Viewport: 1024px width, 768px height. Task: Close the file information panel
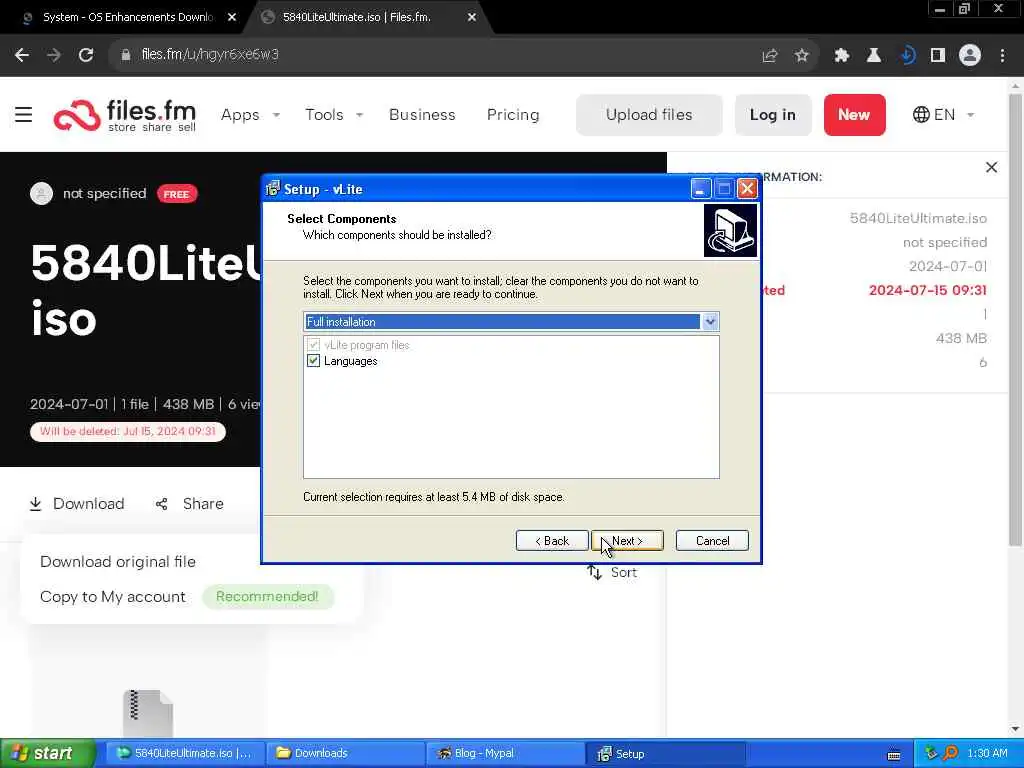(x=991, y=167)
